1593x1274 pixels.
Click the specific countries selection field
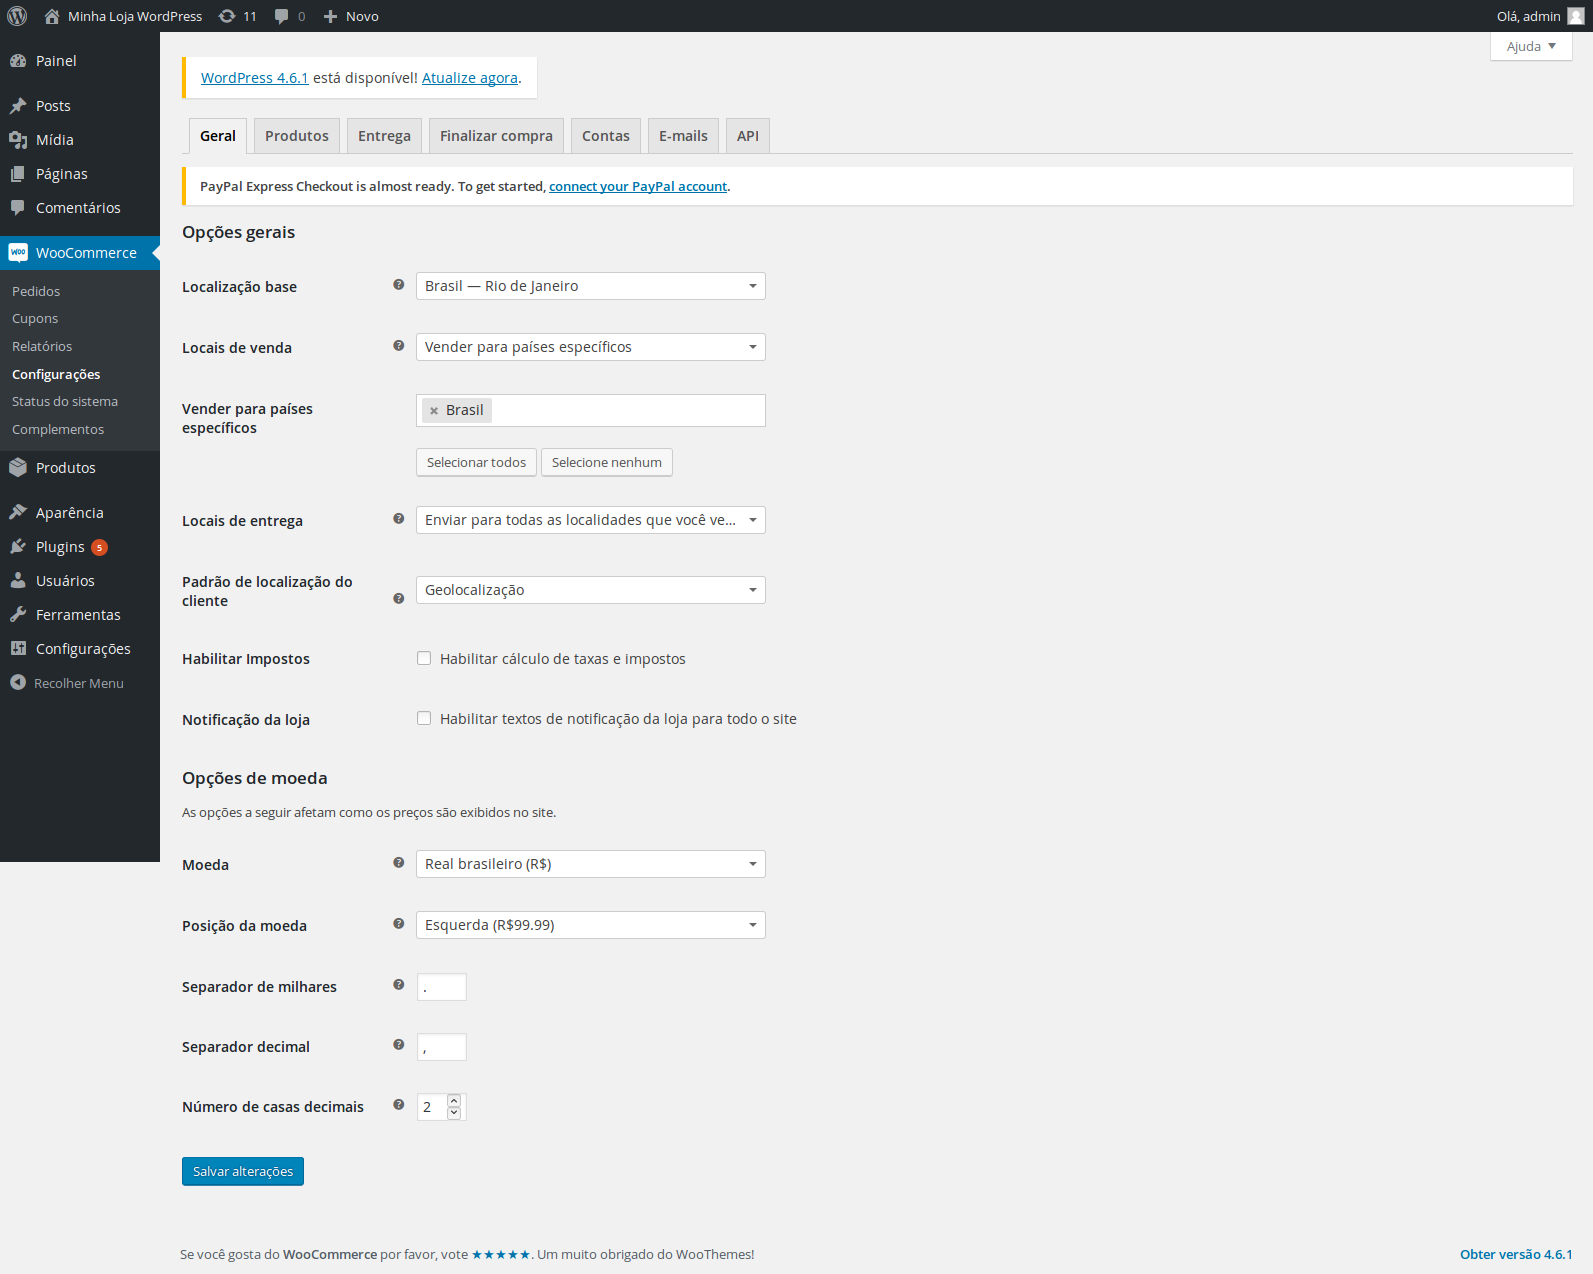click(x=591, y=411)
